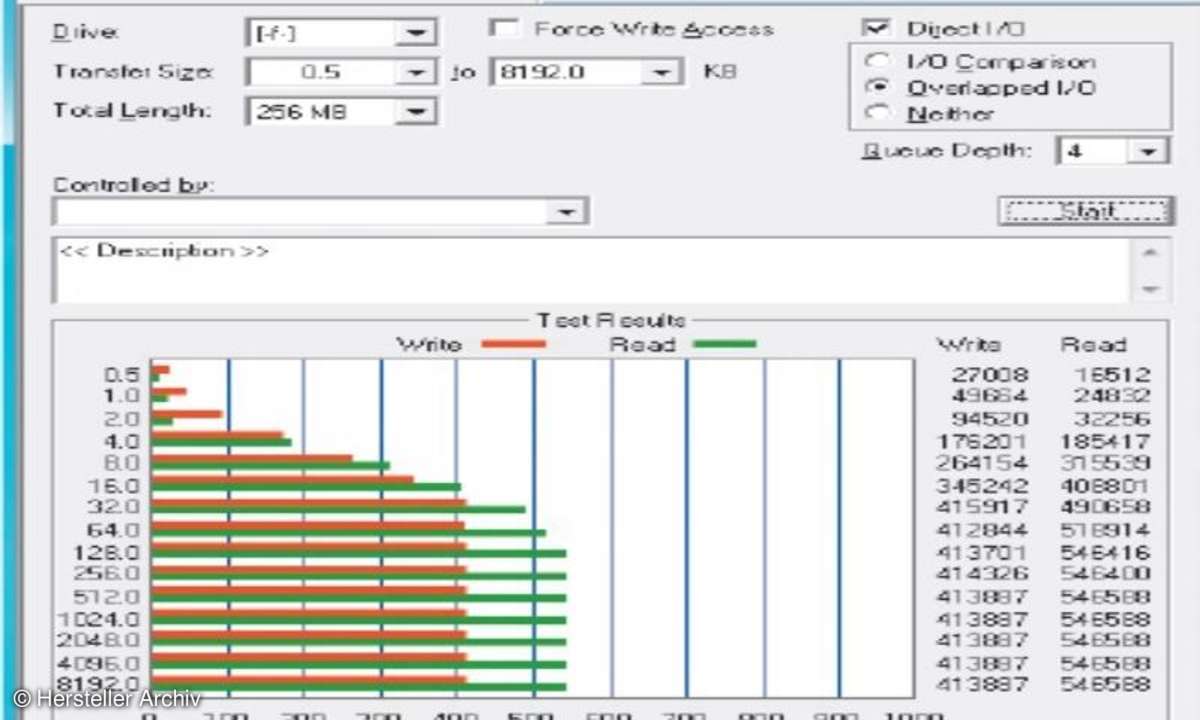Viewport: 1200px width, 720px height.
Task: Expand the Controlled by dropdown
Action: [x=568, y=212]
